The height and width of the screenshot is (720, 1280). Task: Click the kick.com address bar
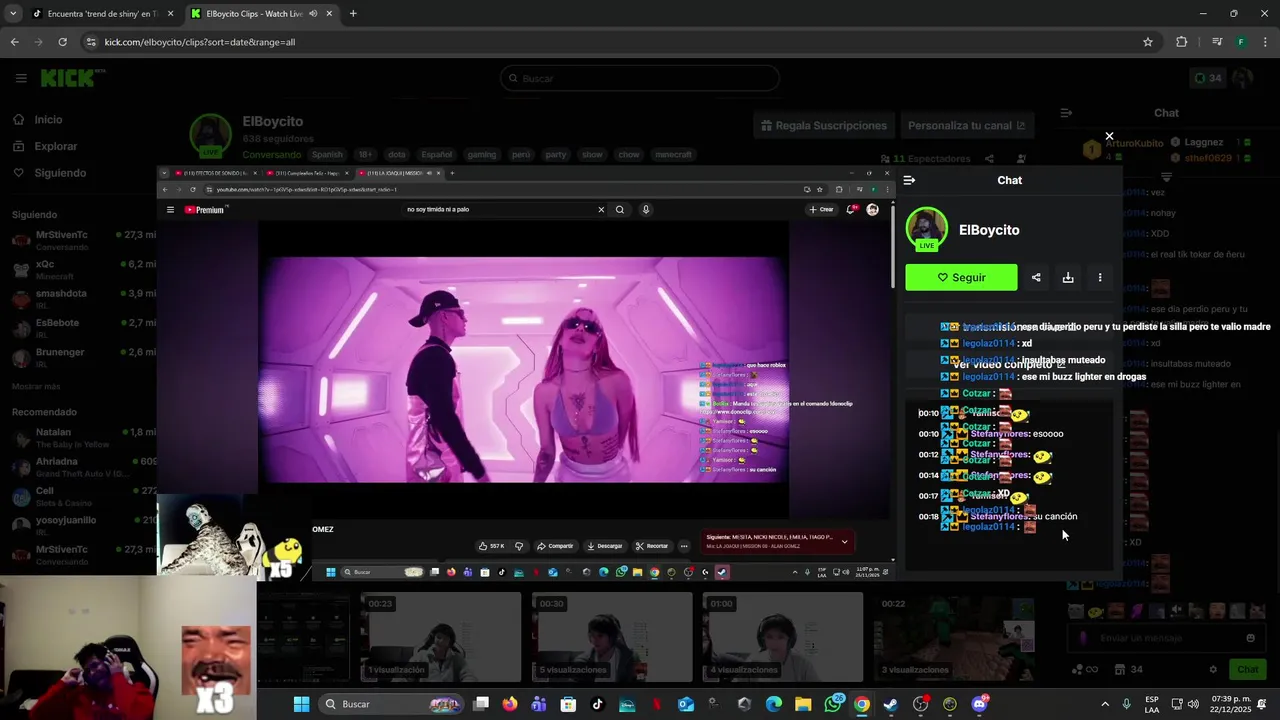[620, 42]
